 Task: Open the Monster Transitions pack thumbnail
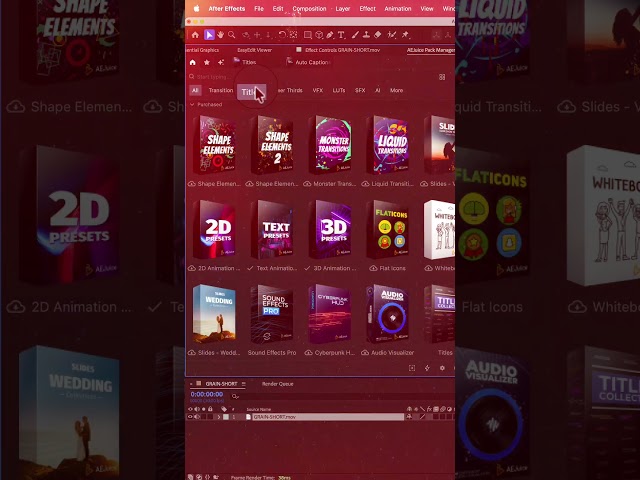click(x=331, y=145)
